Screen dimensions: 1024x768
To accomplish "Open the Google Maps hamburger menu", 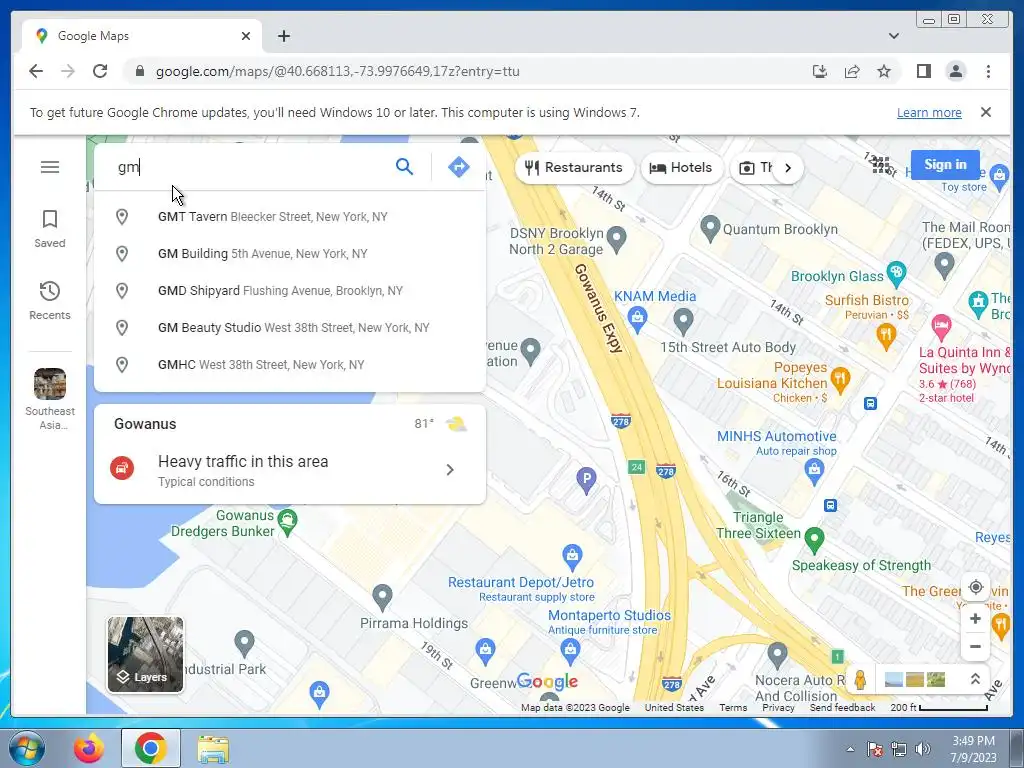I will [50, 167].
